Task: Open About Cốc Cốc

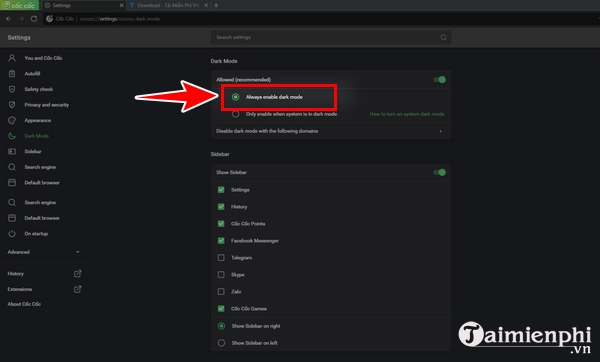Action: (x=24, y=304)
